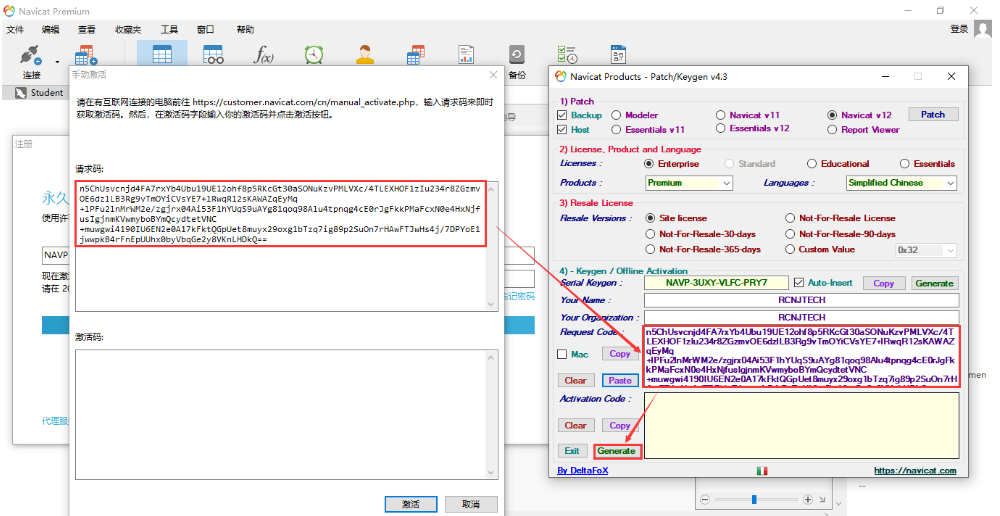
Task: Choose the Educational license radio
Action: point(812,163)
